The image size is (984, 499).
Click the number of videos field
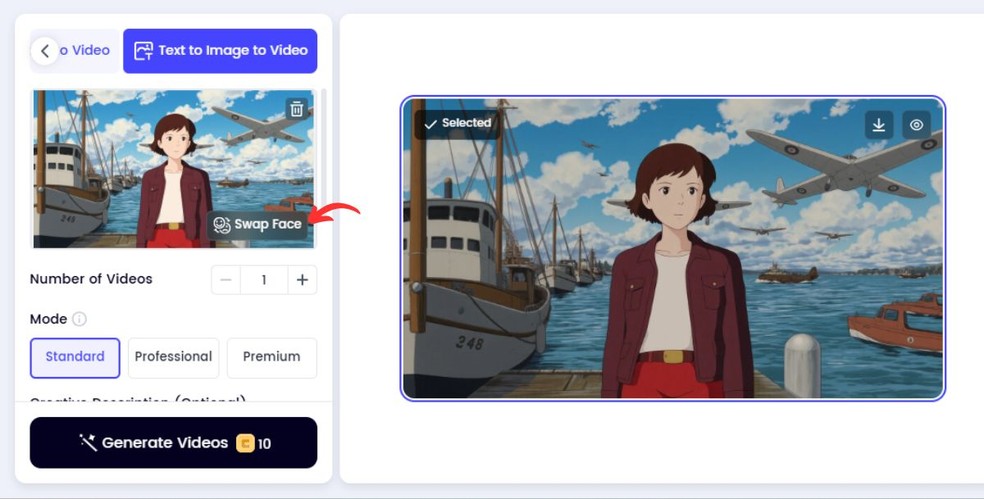(x=264, y=280)
